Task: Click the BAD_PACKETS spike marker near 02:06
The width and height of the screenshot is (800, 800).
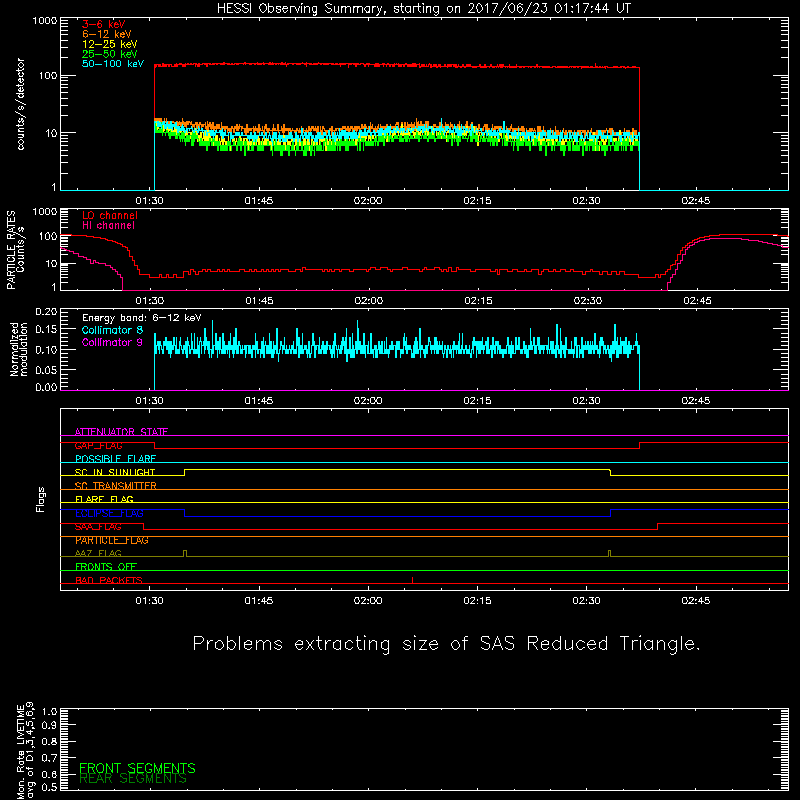Action: (412, 580)
